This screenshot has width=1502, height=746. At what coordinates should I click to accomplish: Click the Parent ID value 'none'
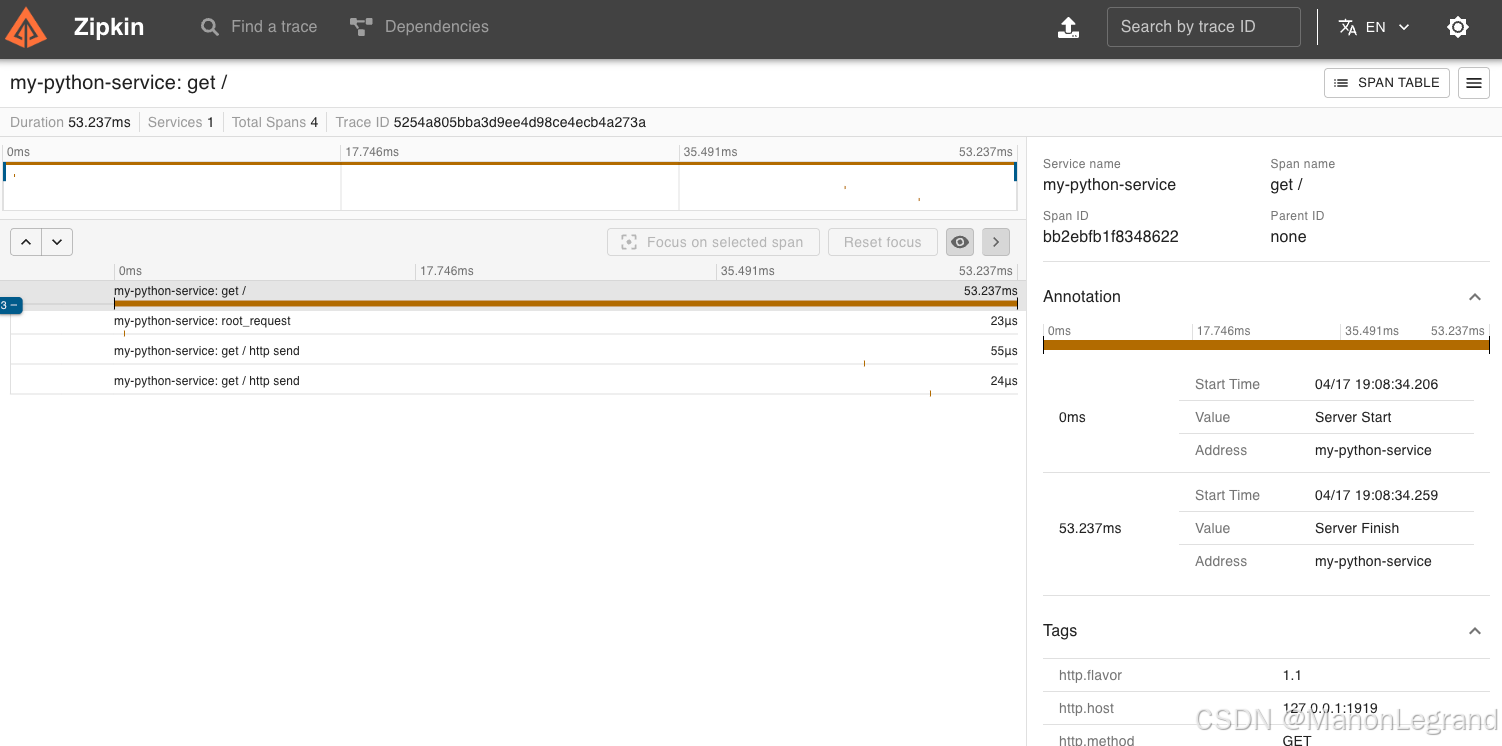1288,237
